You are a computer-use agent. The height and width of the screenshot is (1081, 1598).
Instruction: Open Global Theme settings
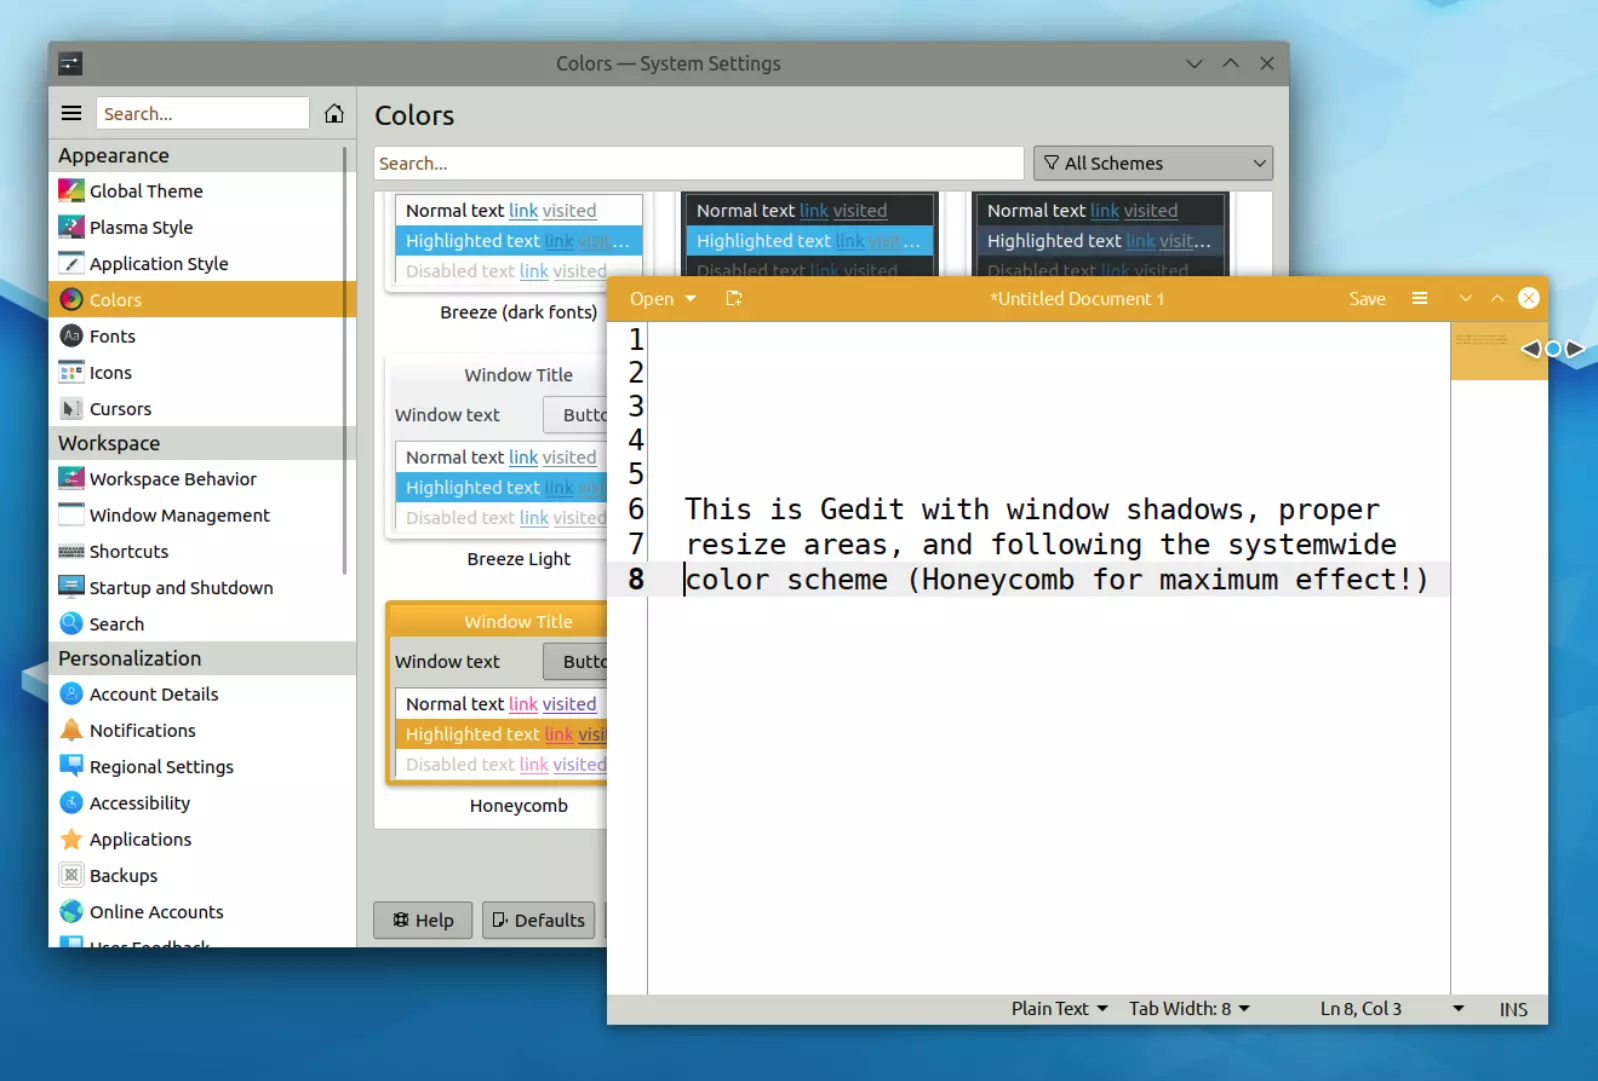(146, 191)
